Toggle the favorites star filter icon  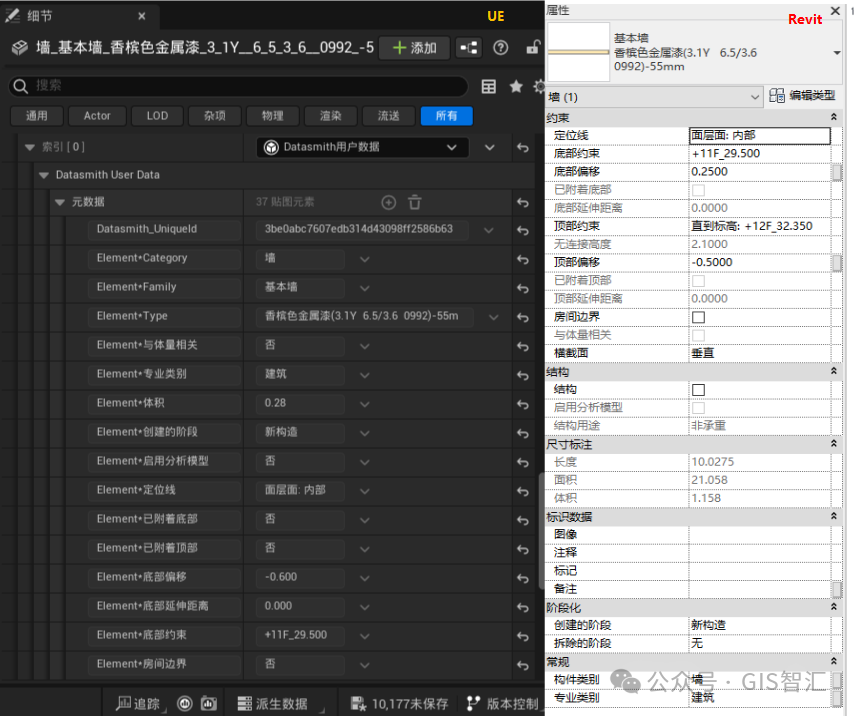click(516, 87)
